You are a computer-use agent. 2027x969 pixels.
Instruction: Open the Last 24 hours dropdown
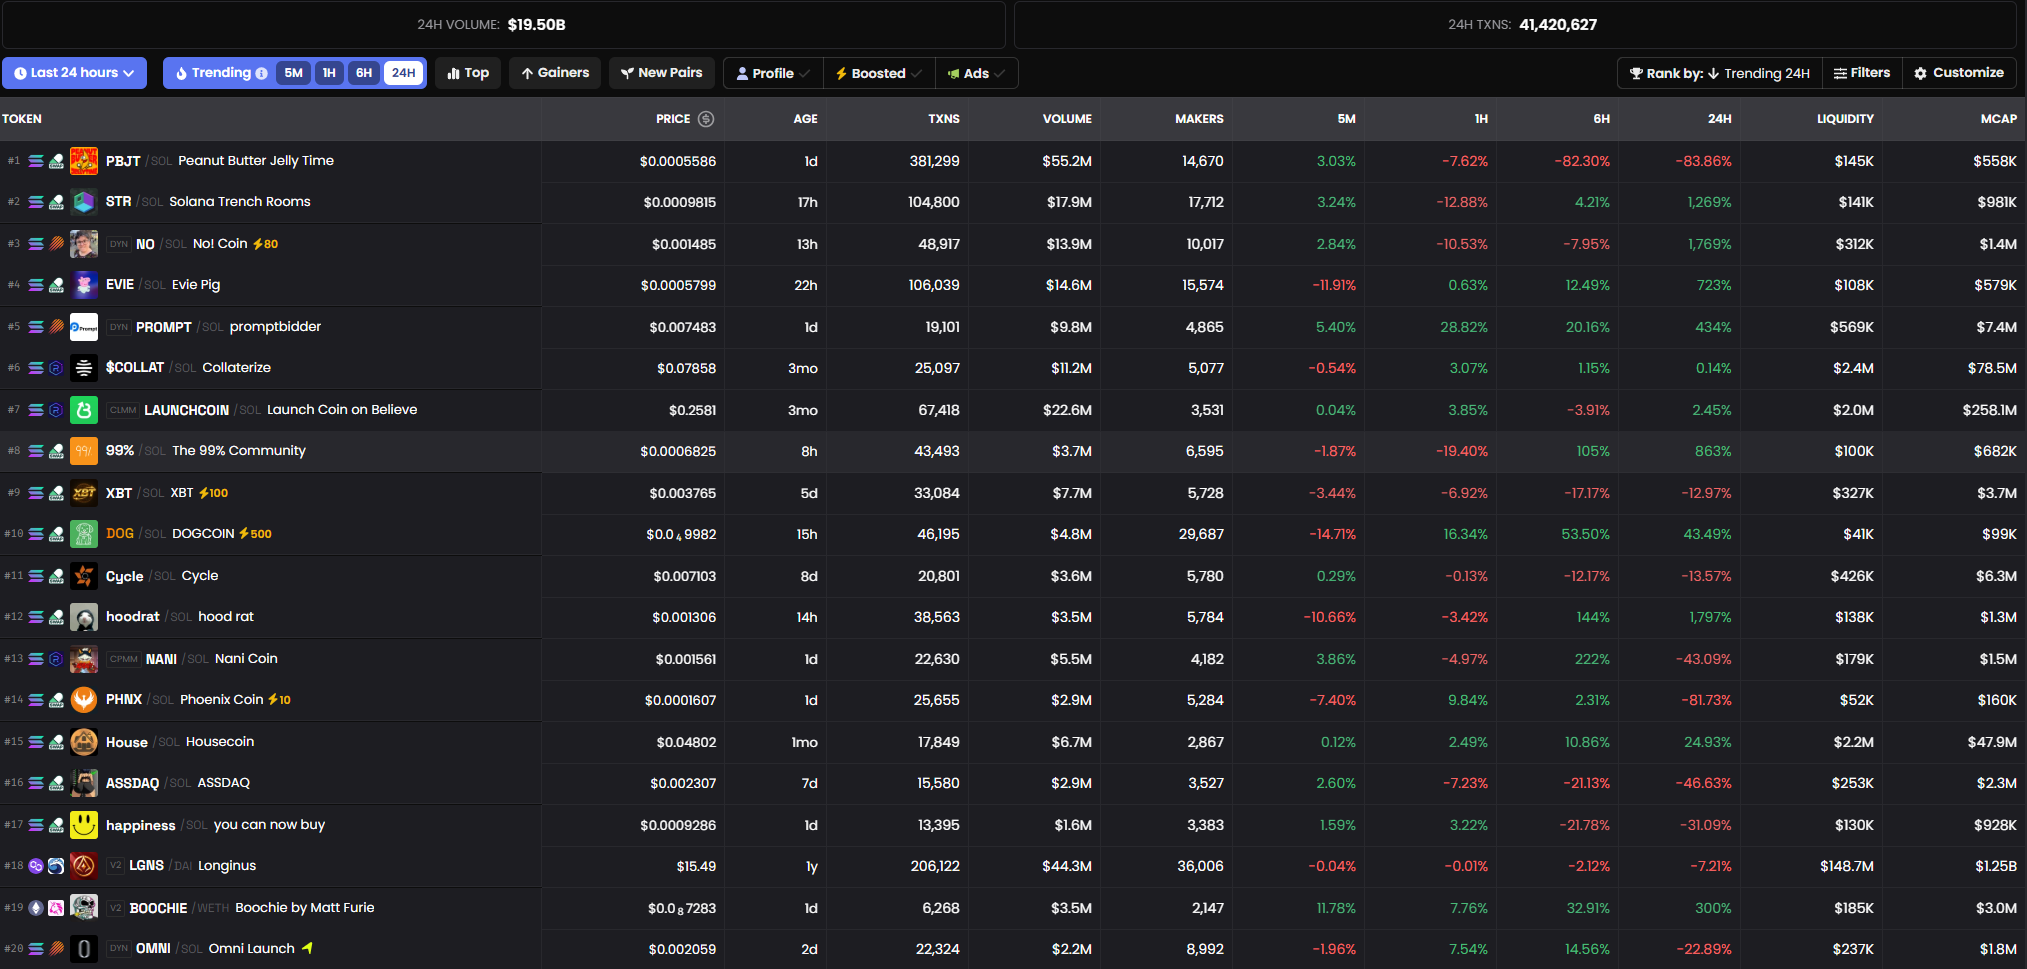coord(74,73)
